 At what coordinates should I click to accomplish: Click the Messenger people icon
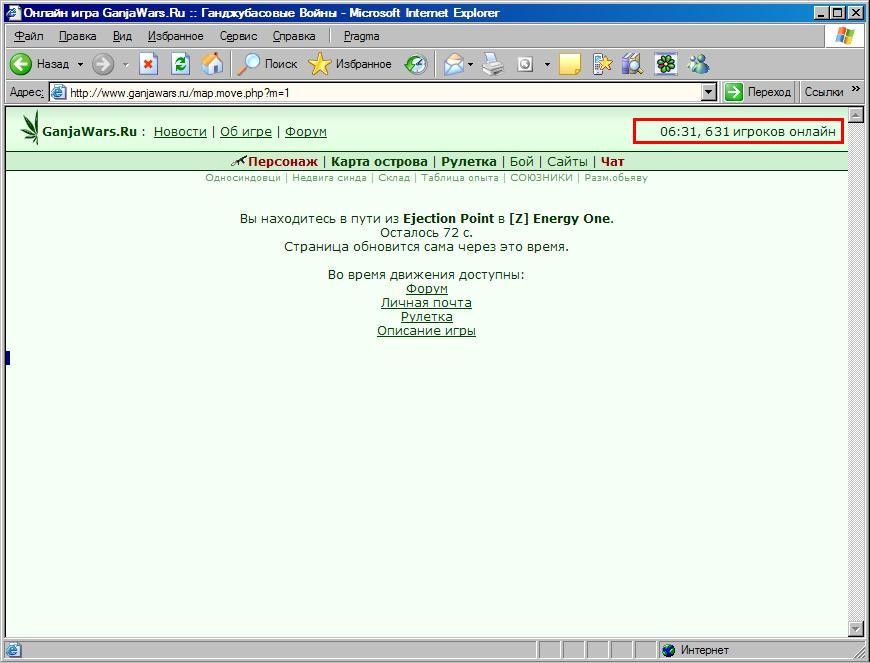[698, 64]
